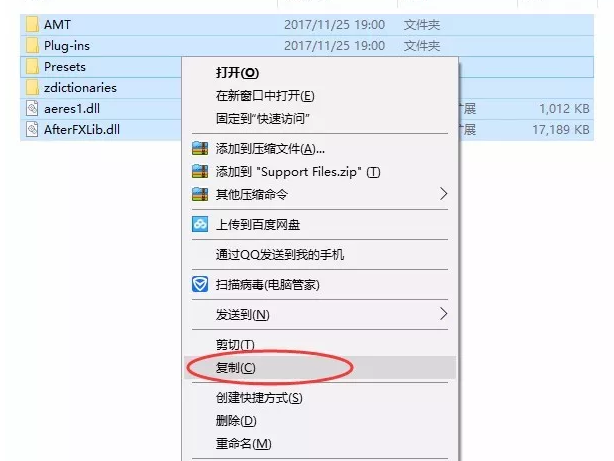Click the AMT folder icon
Screen dimensions: 614x461
click(32, 25)
